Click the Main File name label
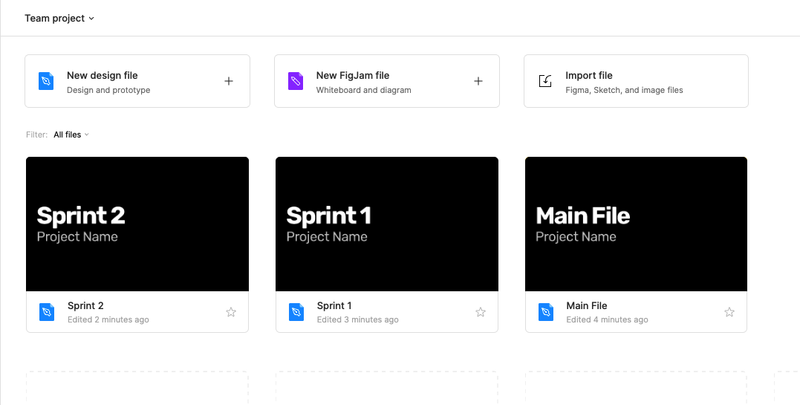 click(x=587, y=306)
